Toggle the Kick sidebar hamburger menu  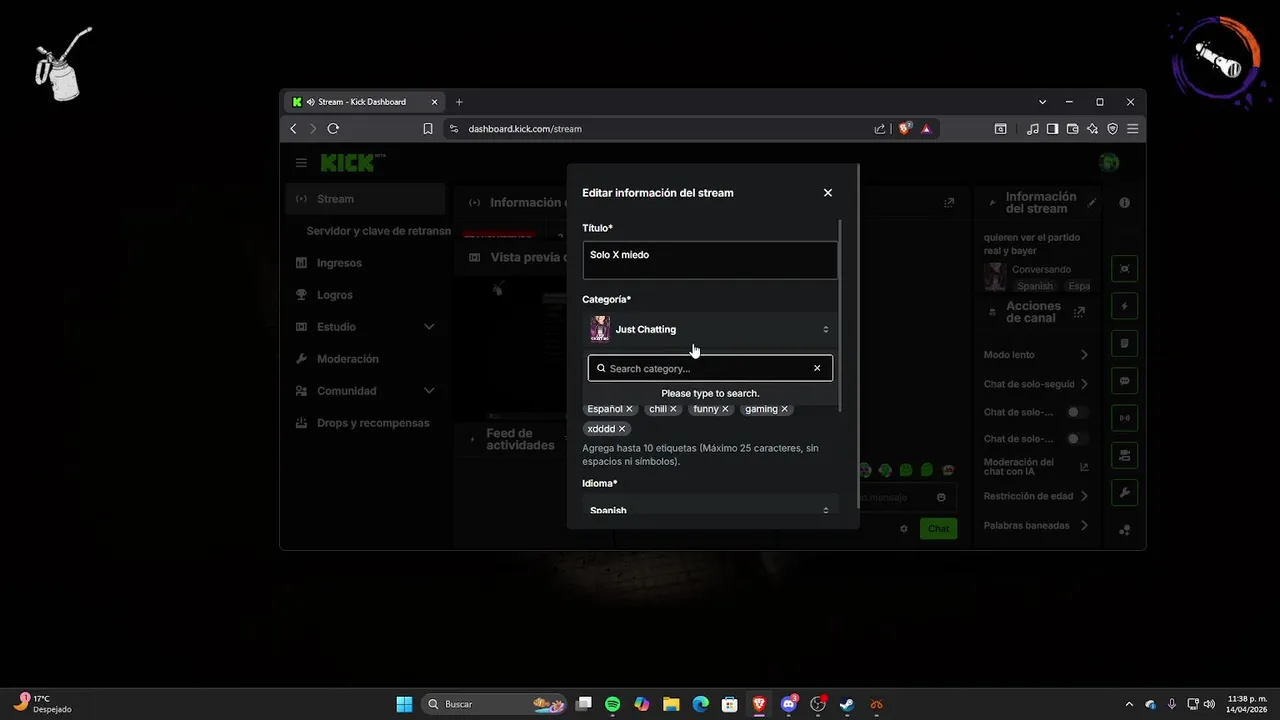click(x=301, y=163)
